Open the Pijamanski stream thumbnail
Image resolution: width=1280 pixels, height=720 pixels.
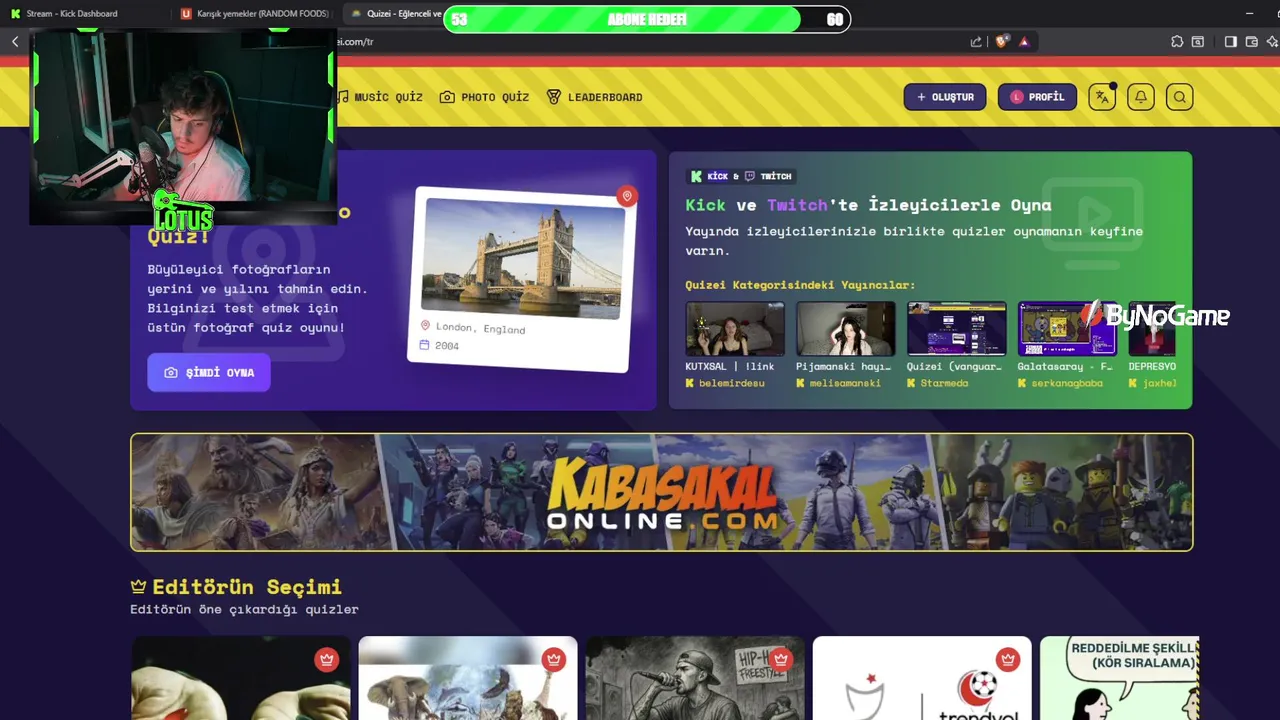[846, 329]
